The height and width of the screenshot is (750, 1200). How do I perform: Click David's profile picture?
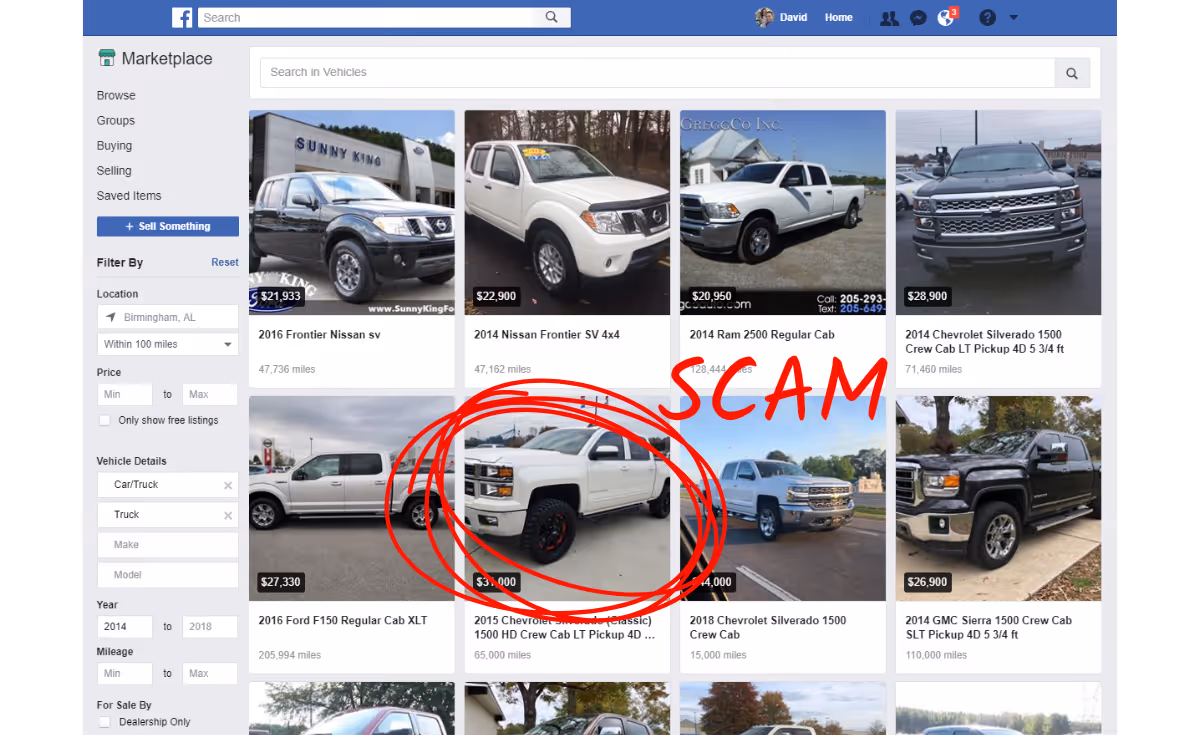tap(764, 17)
